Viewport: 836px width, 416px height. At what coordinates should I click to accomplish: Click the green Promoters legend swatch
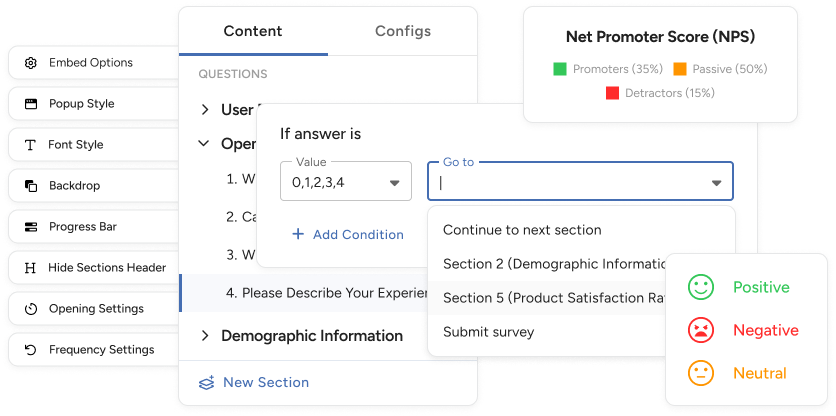coord(560,69)
